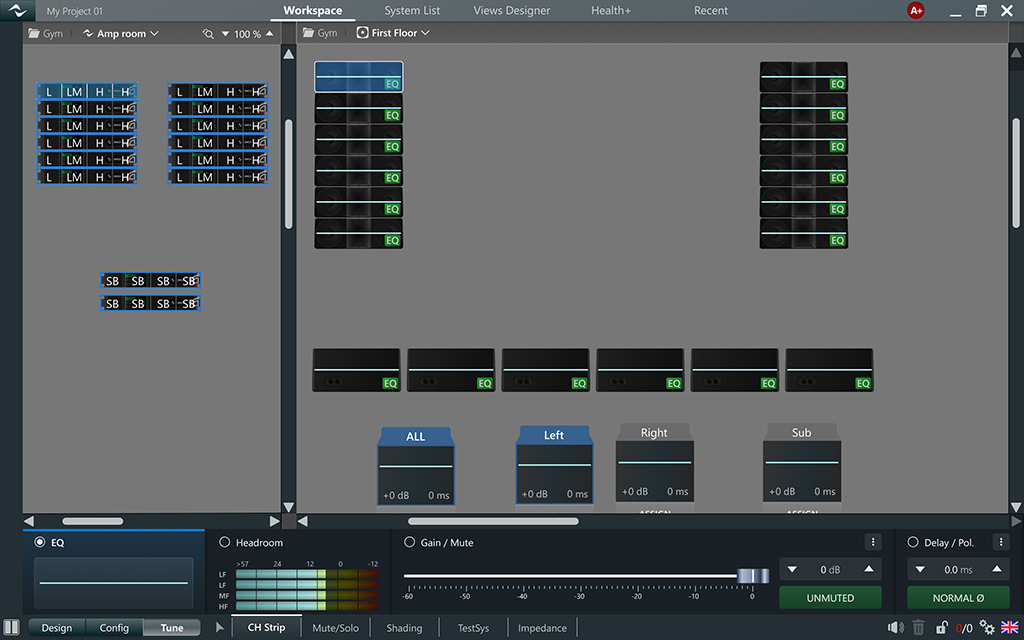Decrease the gain dB value with down arrow

pyautogui.click(x=792, y=569)
